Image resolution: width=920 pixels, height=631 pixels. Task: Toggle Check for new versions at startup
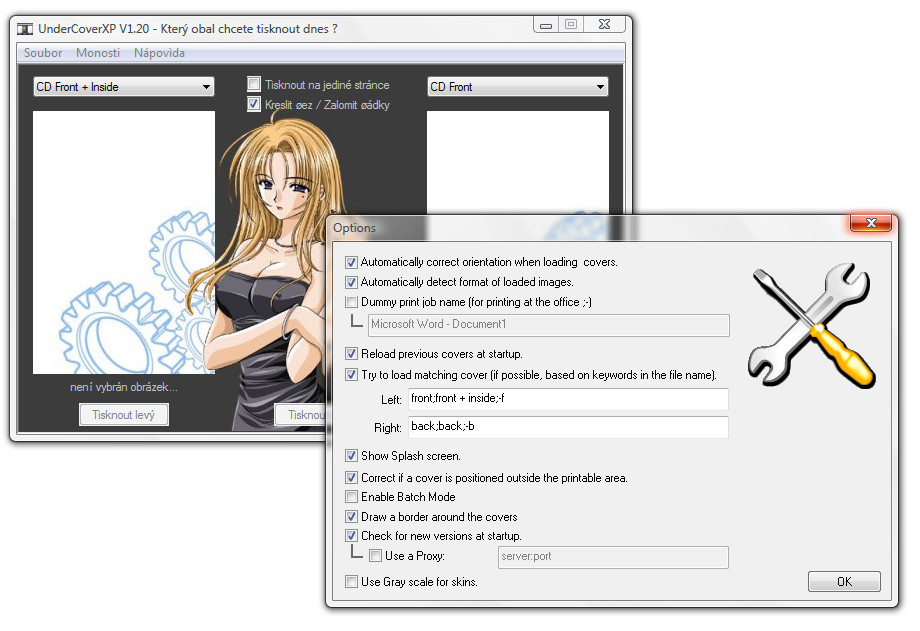point(351,535)
